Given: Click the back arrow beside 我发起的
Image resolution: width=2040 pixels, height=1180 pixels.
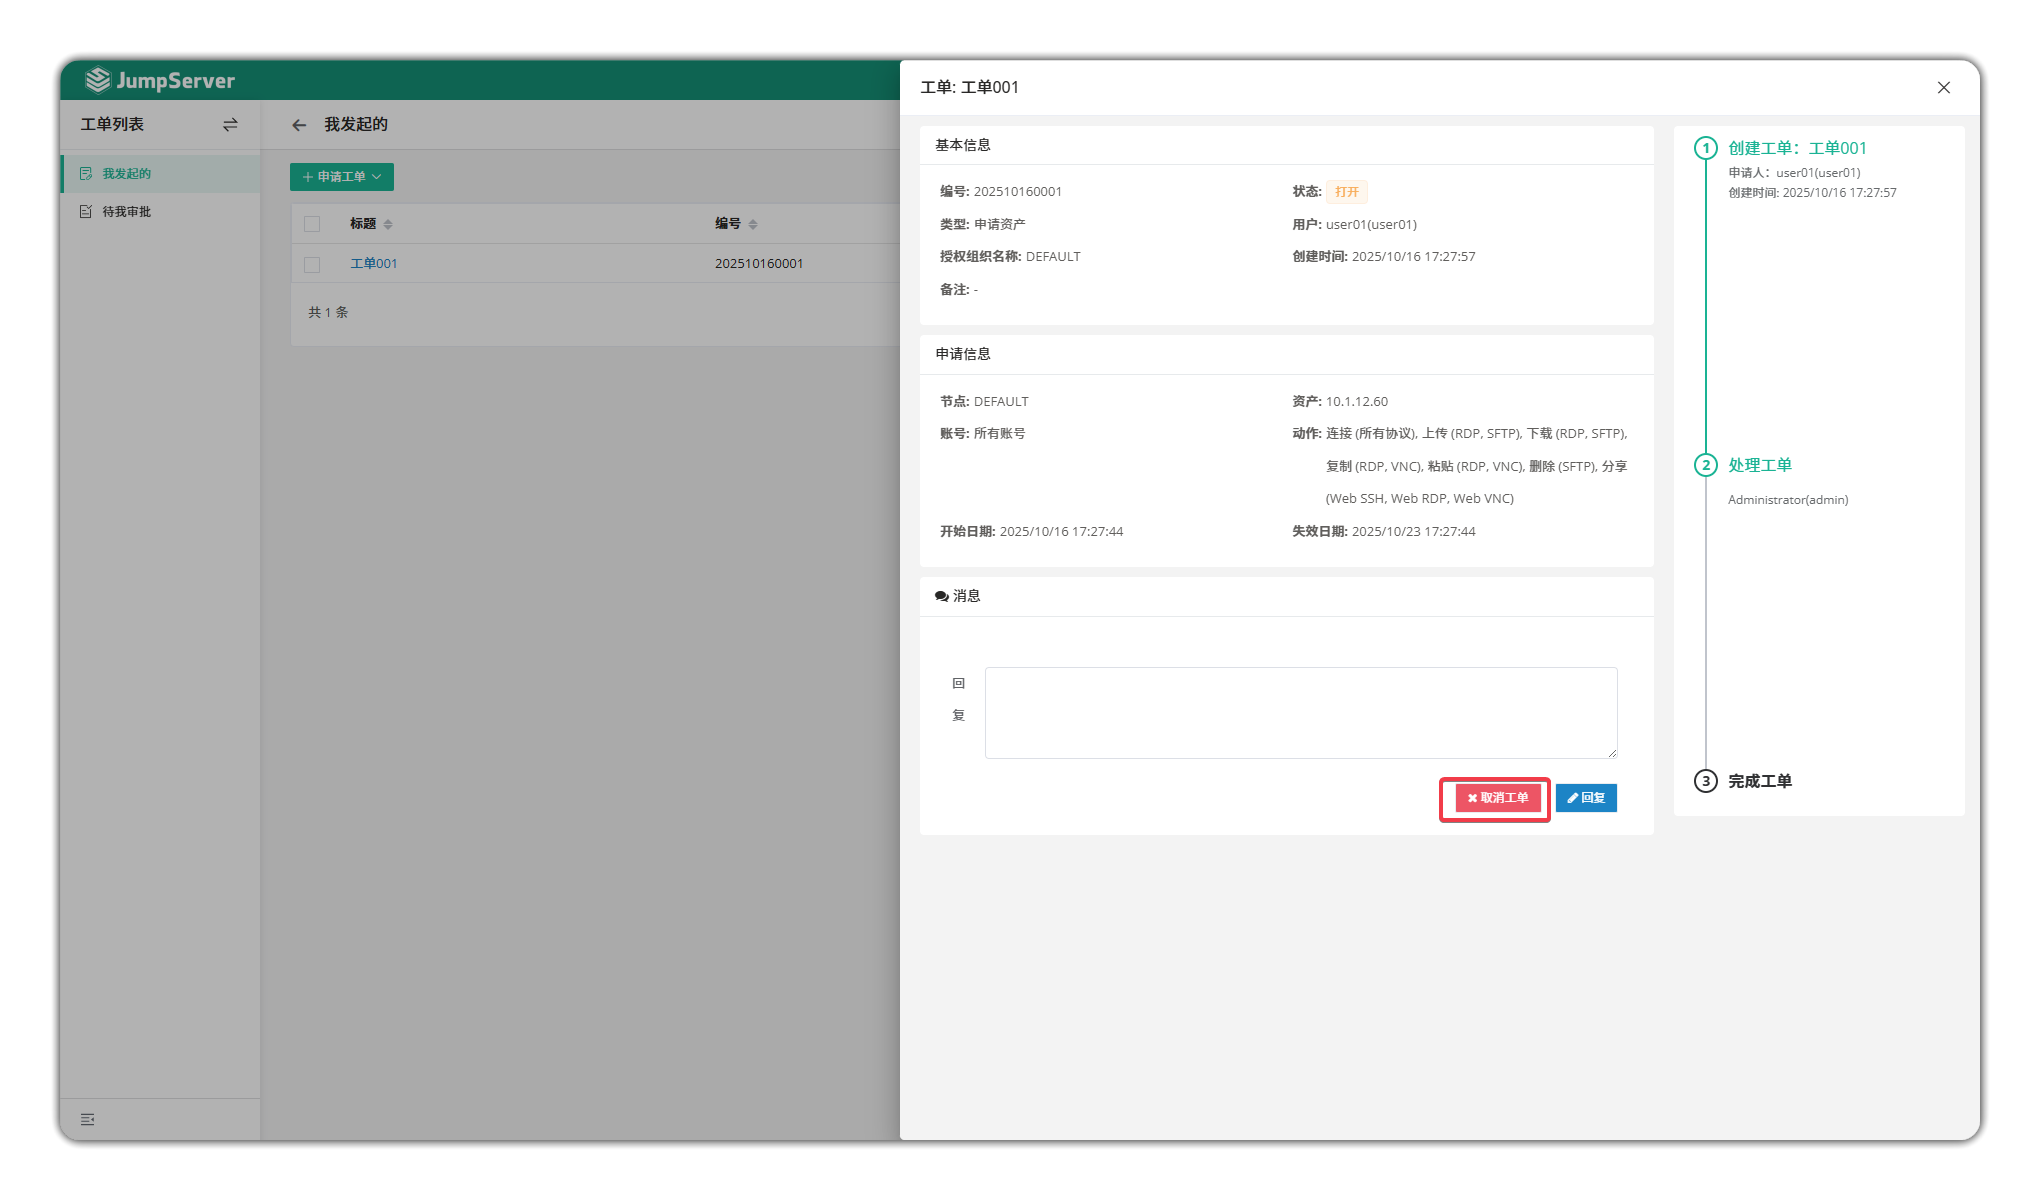Looking at the screenshot, I should [x=299, y=125].
